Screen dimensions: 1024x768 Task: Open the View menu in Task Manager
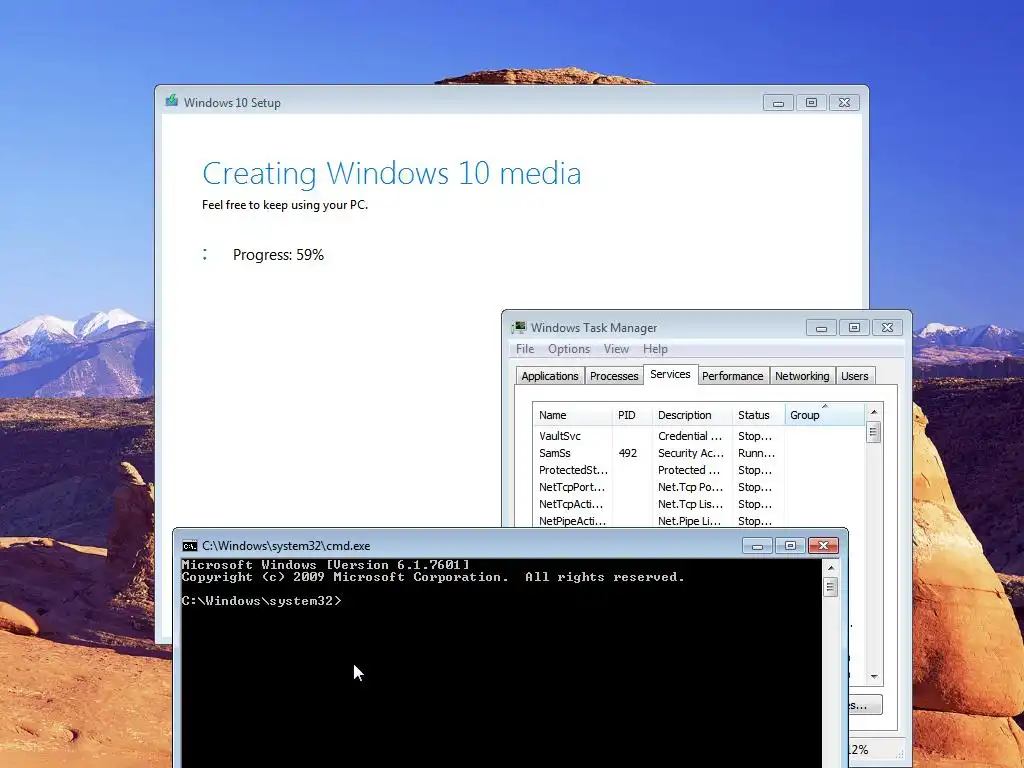(x=616, y=349)
